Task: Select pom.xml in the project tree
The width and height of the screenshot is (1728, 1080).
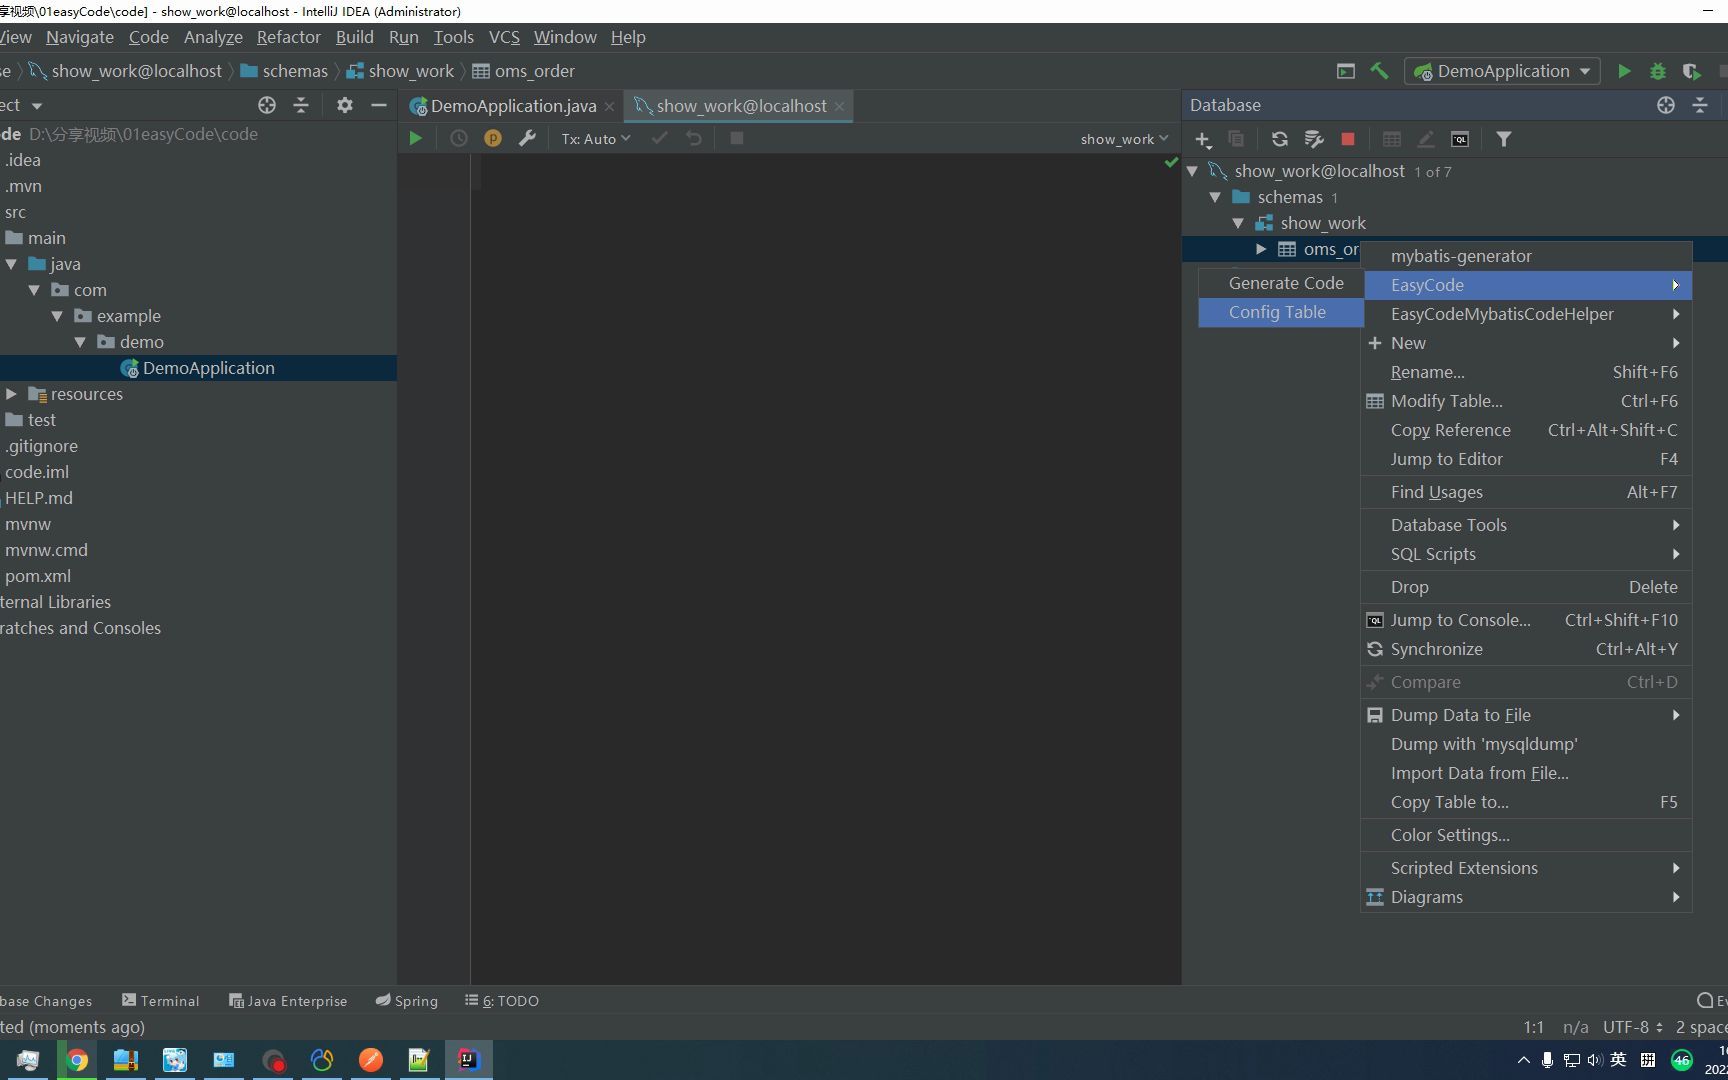Action: 38,576
